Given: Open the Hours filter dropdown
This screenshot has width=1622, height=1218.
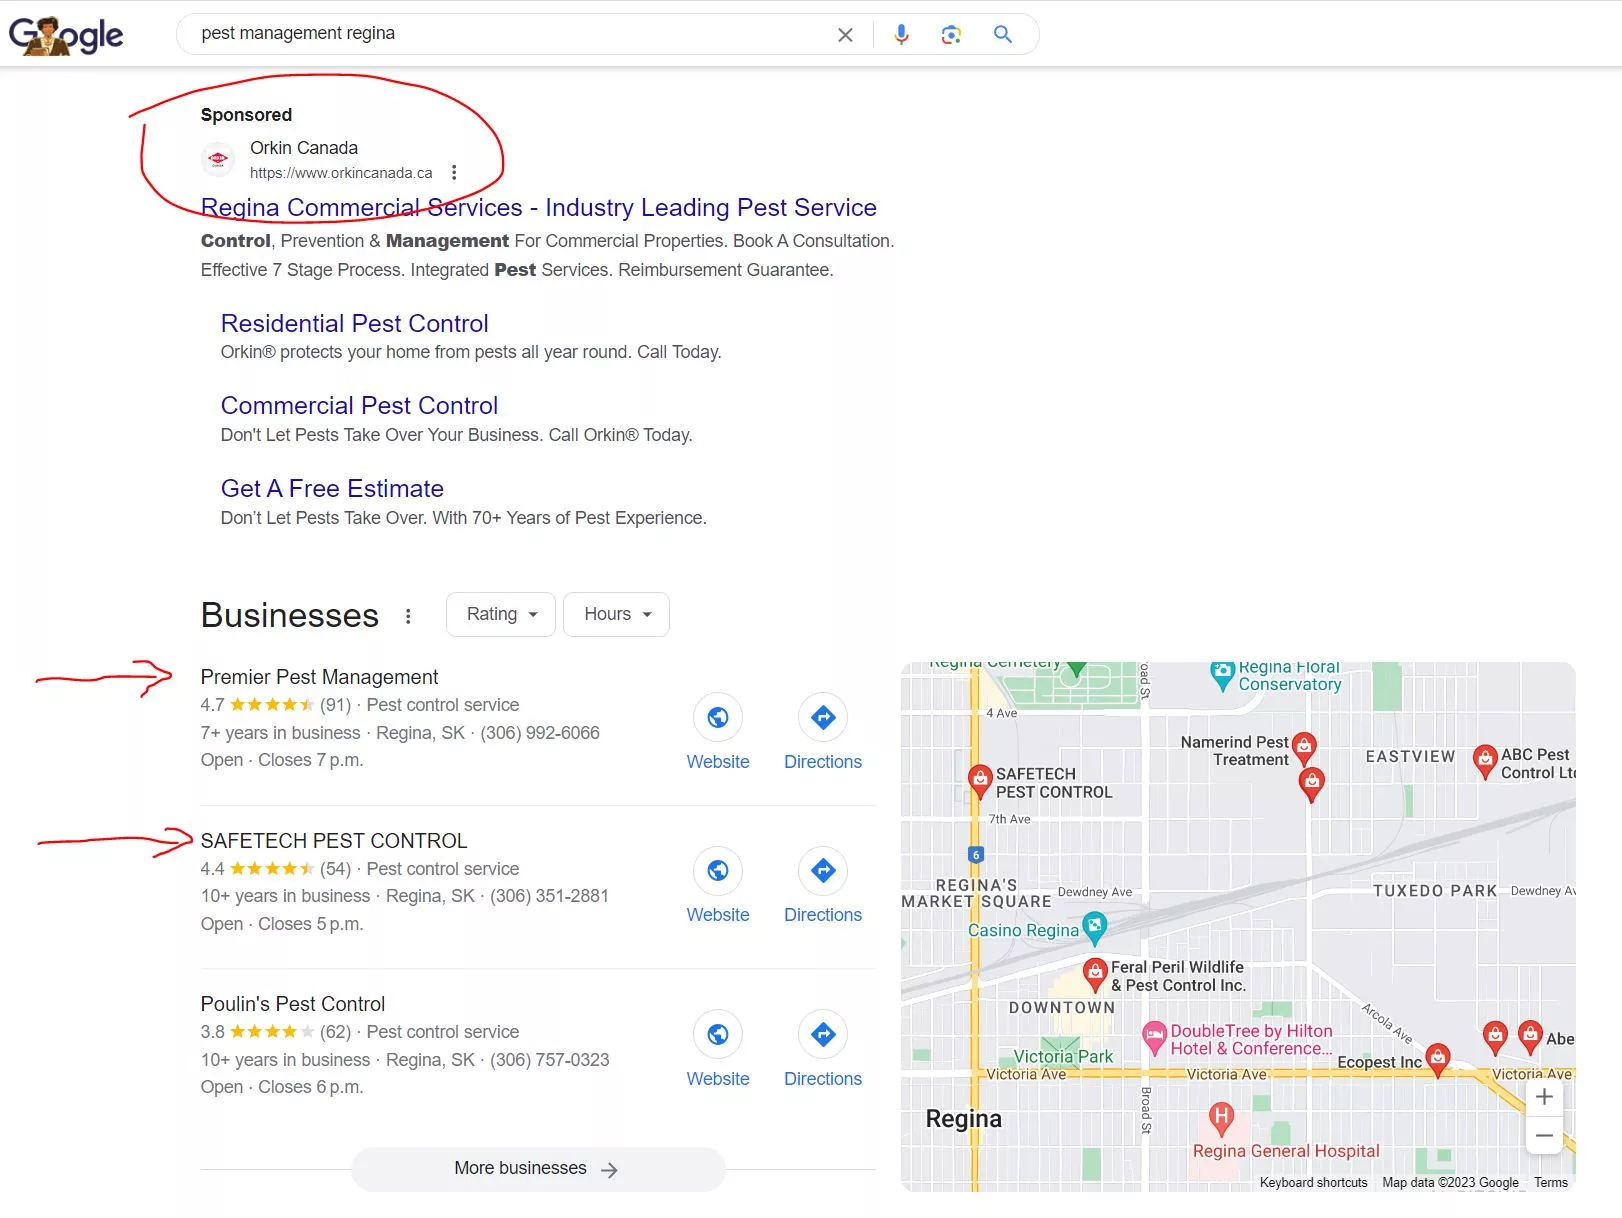Looking at the screenshot, I should tap(617, 614).
